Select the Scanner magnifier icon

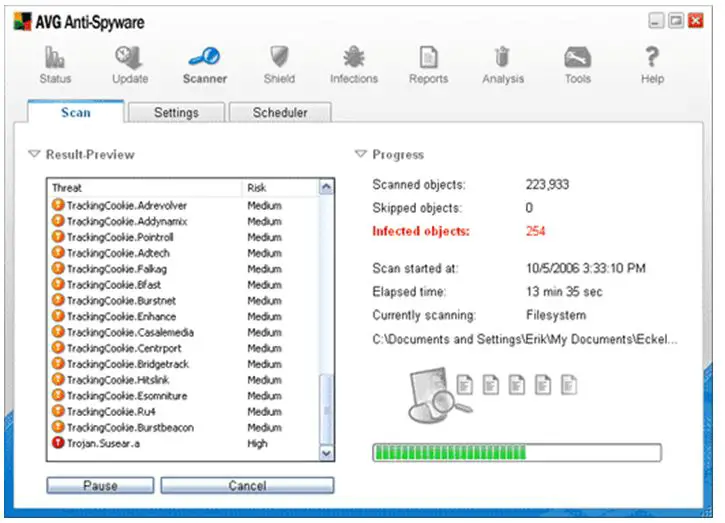[204, 57]
